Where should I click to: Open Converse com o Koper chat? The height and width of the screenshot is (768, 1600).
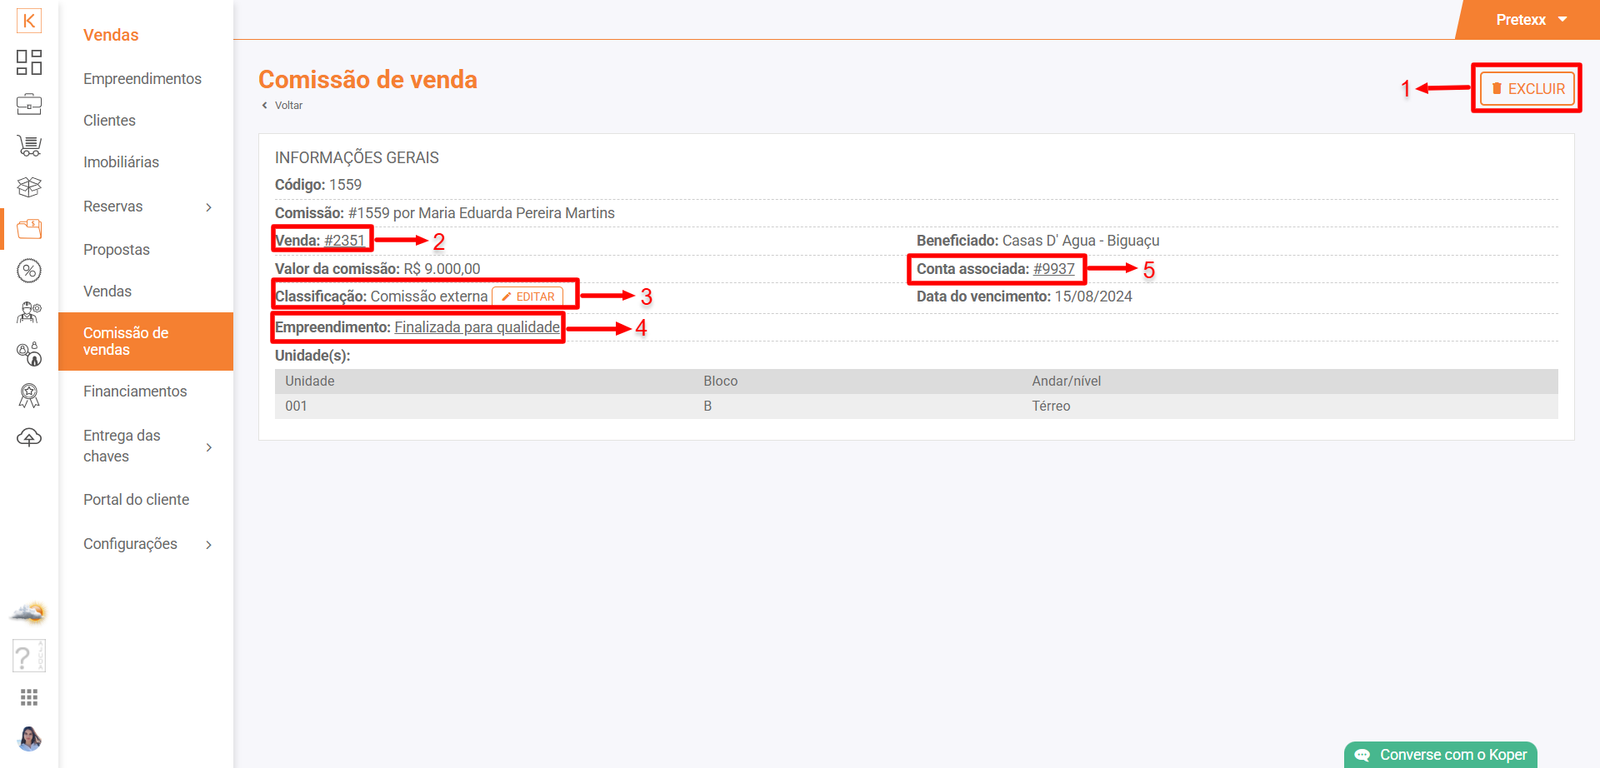pos(1440,755)
